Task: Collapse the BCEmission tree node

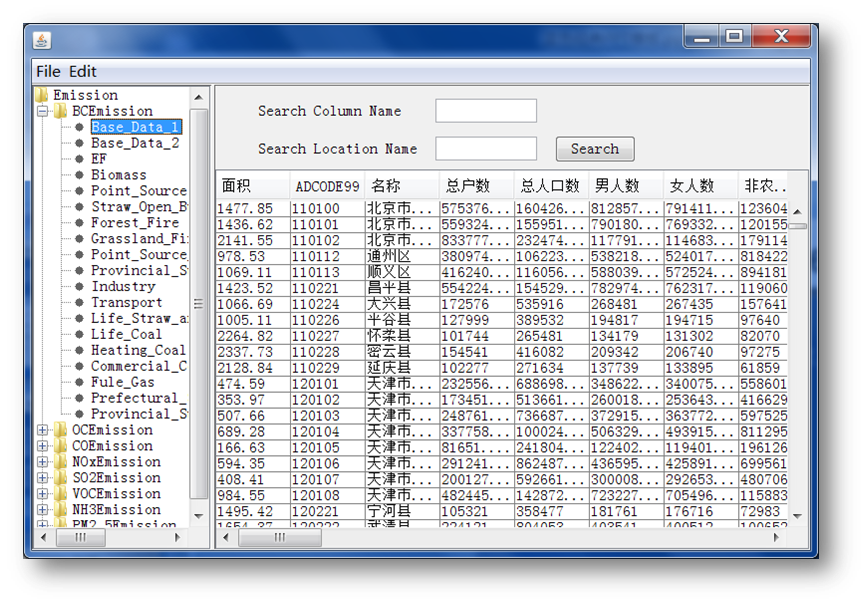Action: pos(42,111)
